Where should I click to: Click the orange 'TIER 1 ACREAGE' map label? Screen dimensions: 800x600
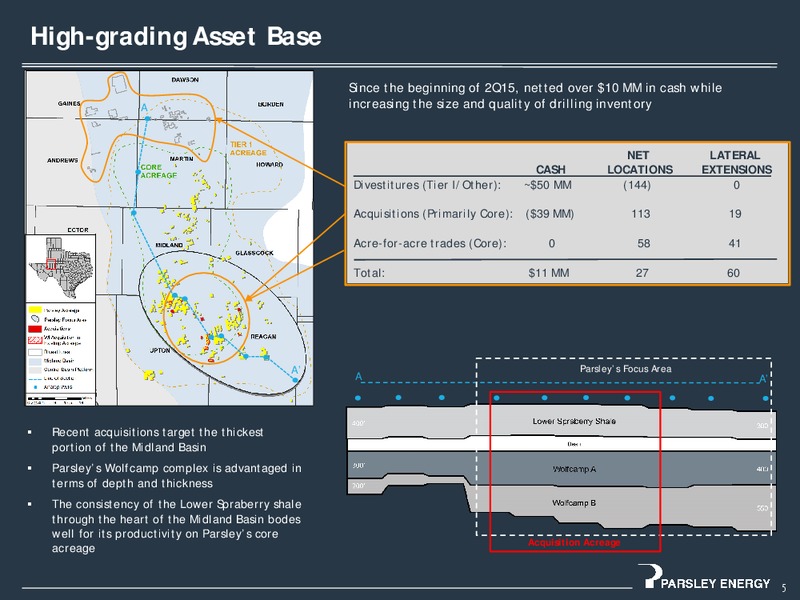(x=248, y=148)
